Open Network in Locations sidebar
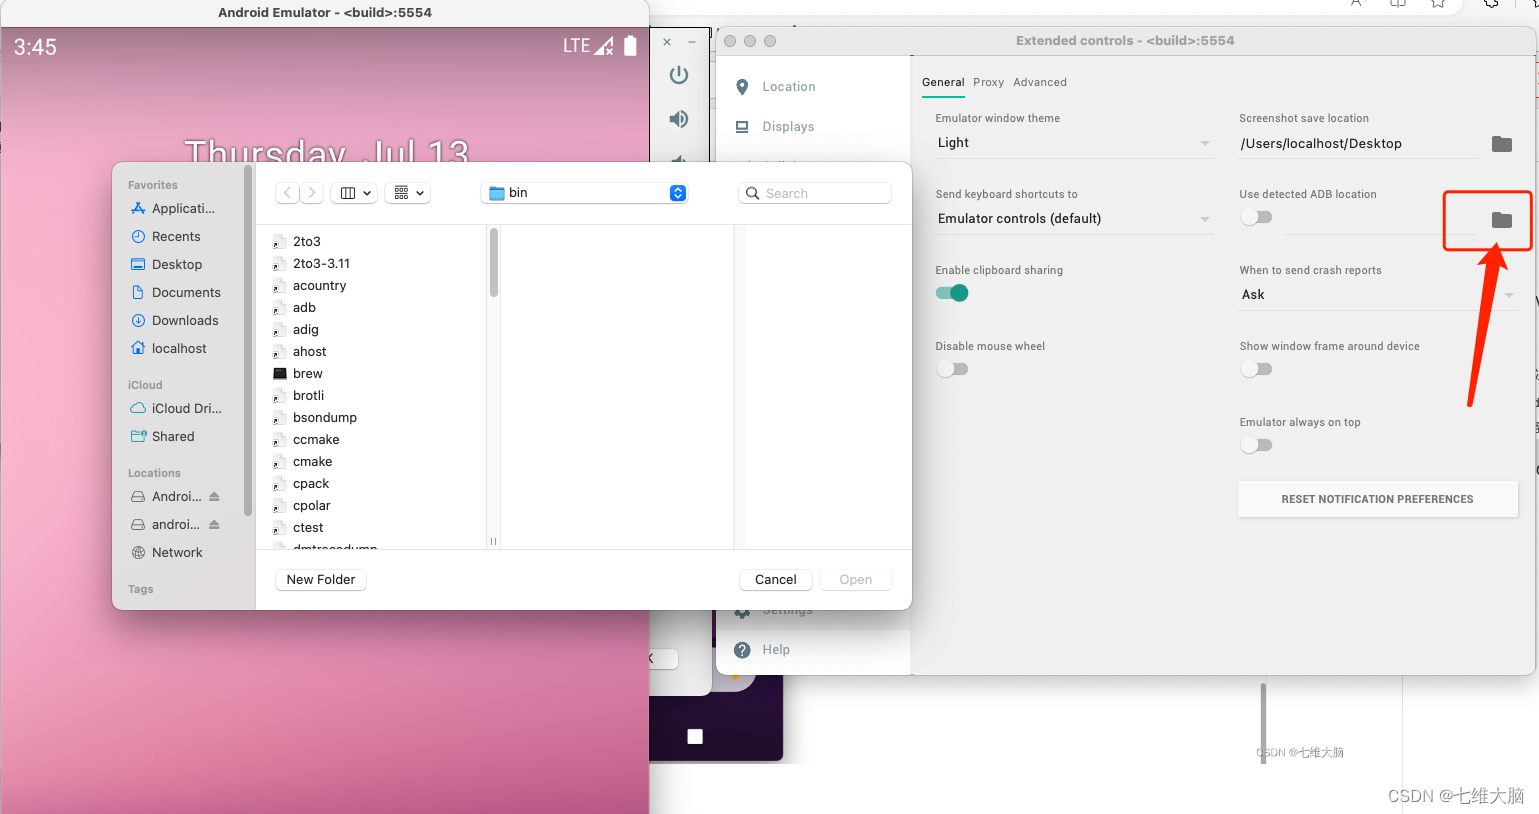Image resolution: width=1539 pixels, height=814 pixels. point(167,553)
